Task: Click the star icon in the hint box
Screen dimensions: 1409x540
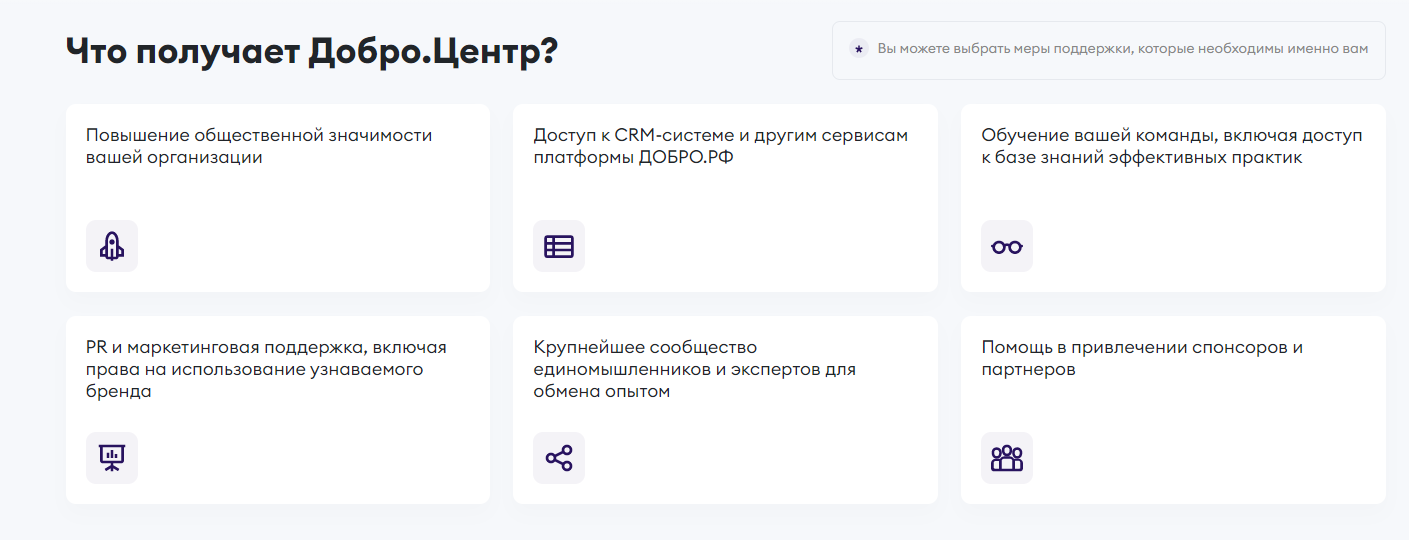Action: [x=858, y=49]
